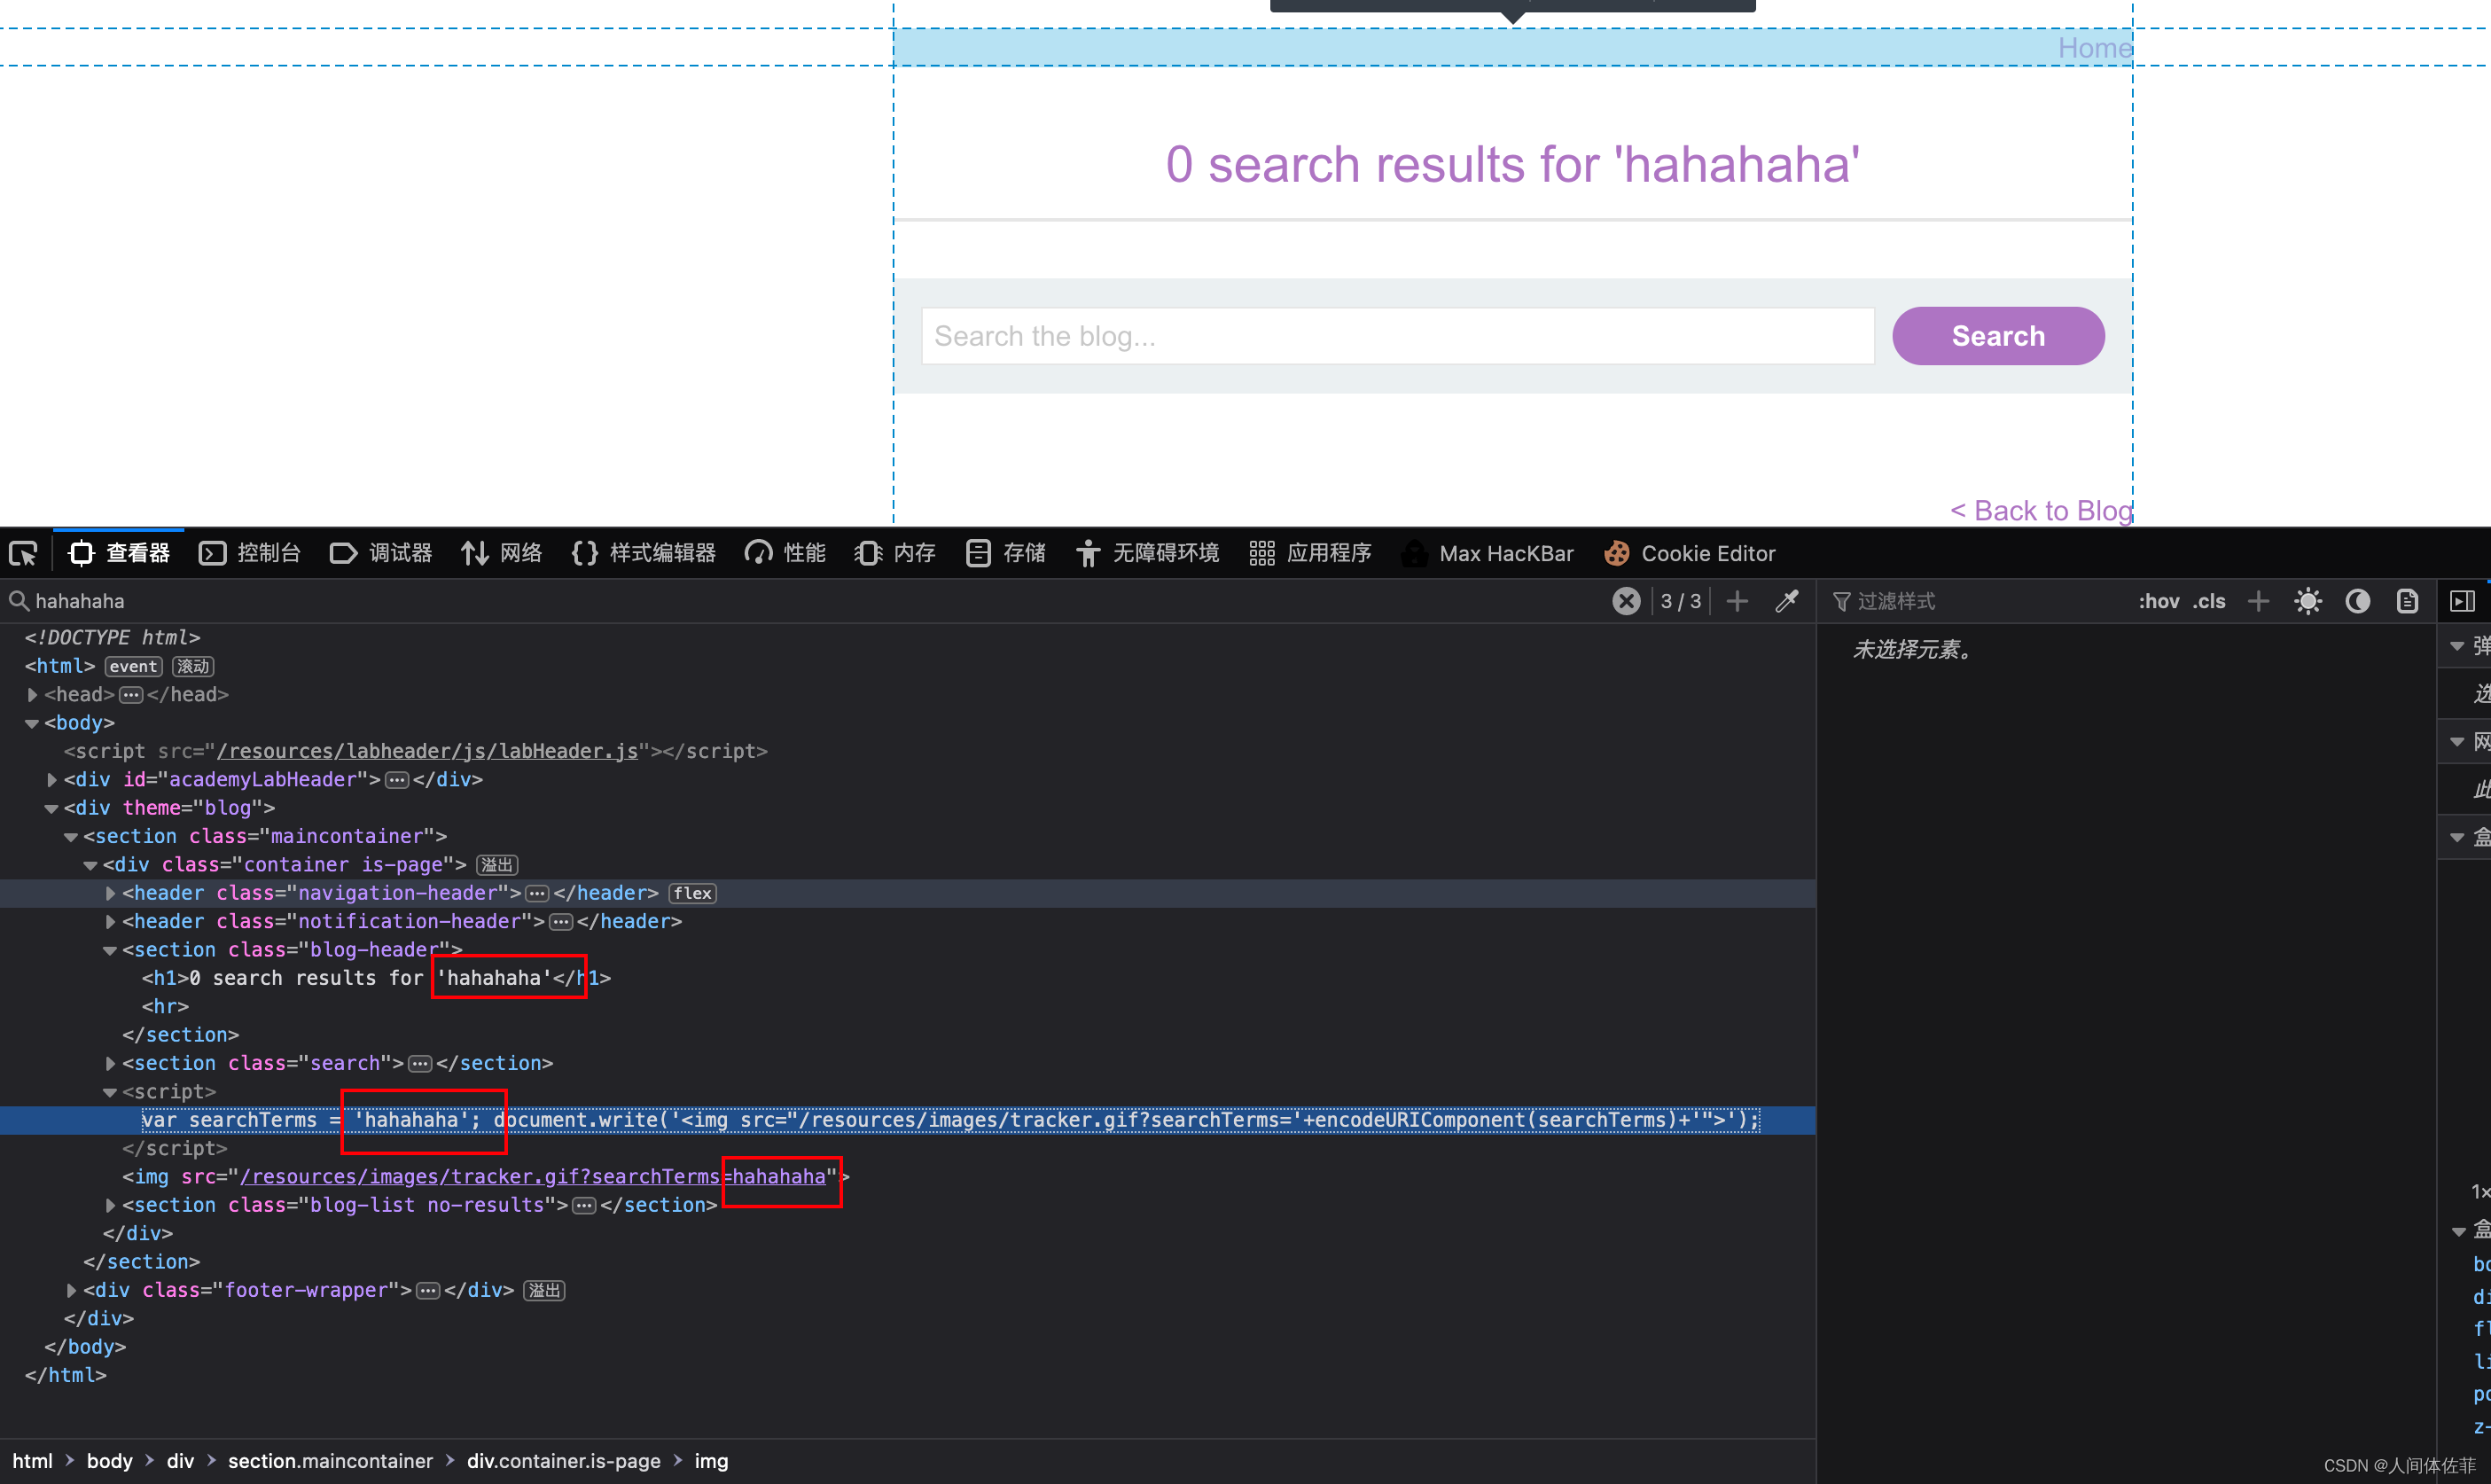
Task: Collapse the blog-header section node
Action: tap(110, 950)
